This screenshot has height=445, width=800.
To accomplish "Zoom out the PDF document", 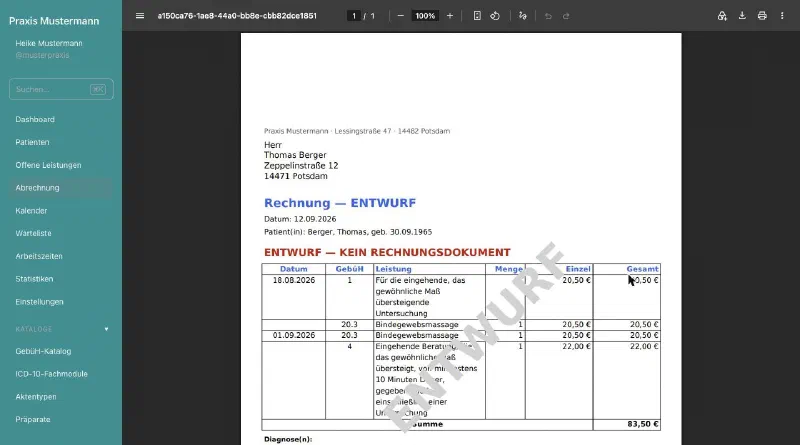I will click(401, 16).
